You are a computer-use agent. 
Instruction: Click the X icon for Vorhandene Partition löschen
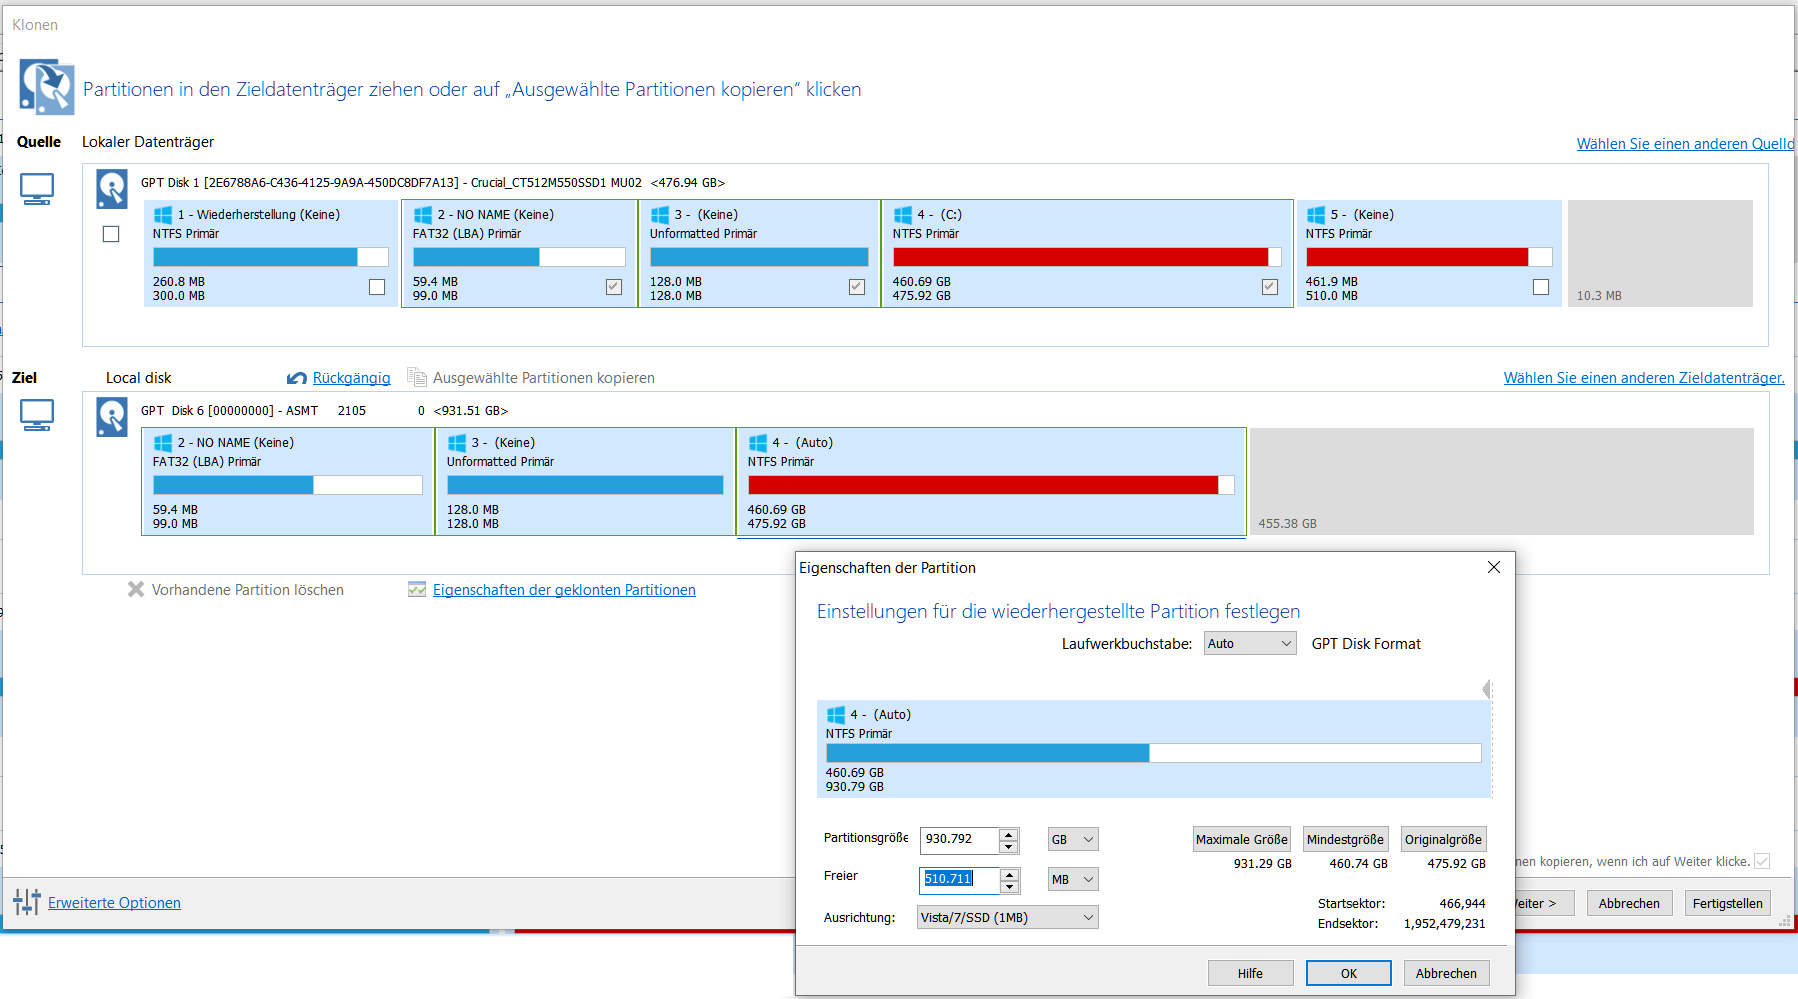136,589
